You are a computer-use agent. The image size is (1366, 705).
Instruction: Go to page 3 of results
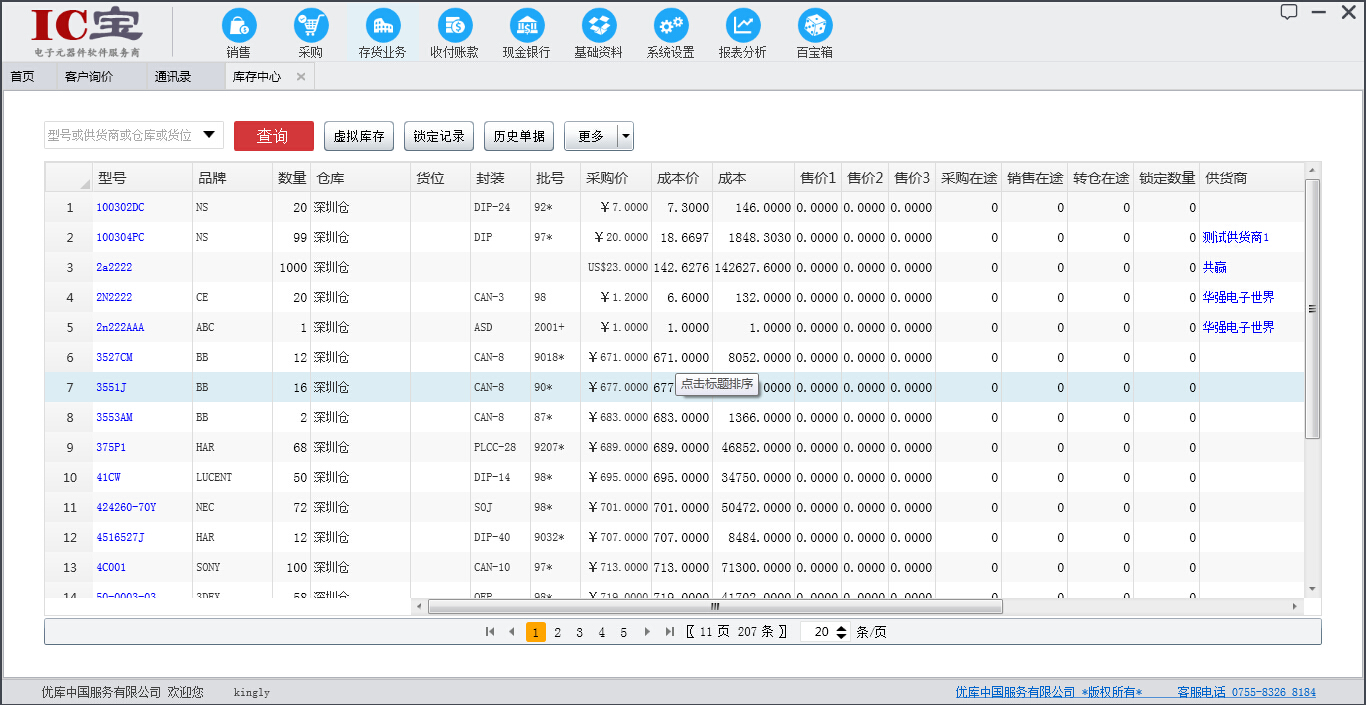(579, 632)
